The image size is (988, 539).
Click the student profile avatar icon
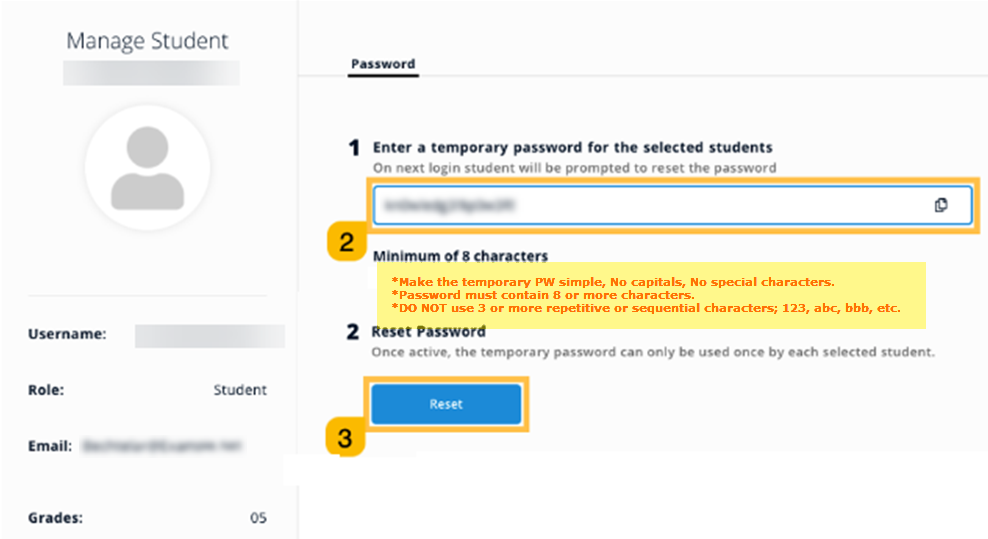point(147,167)
